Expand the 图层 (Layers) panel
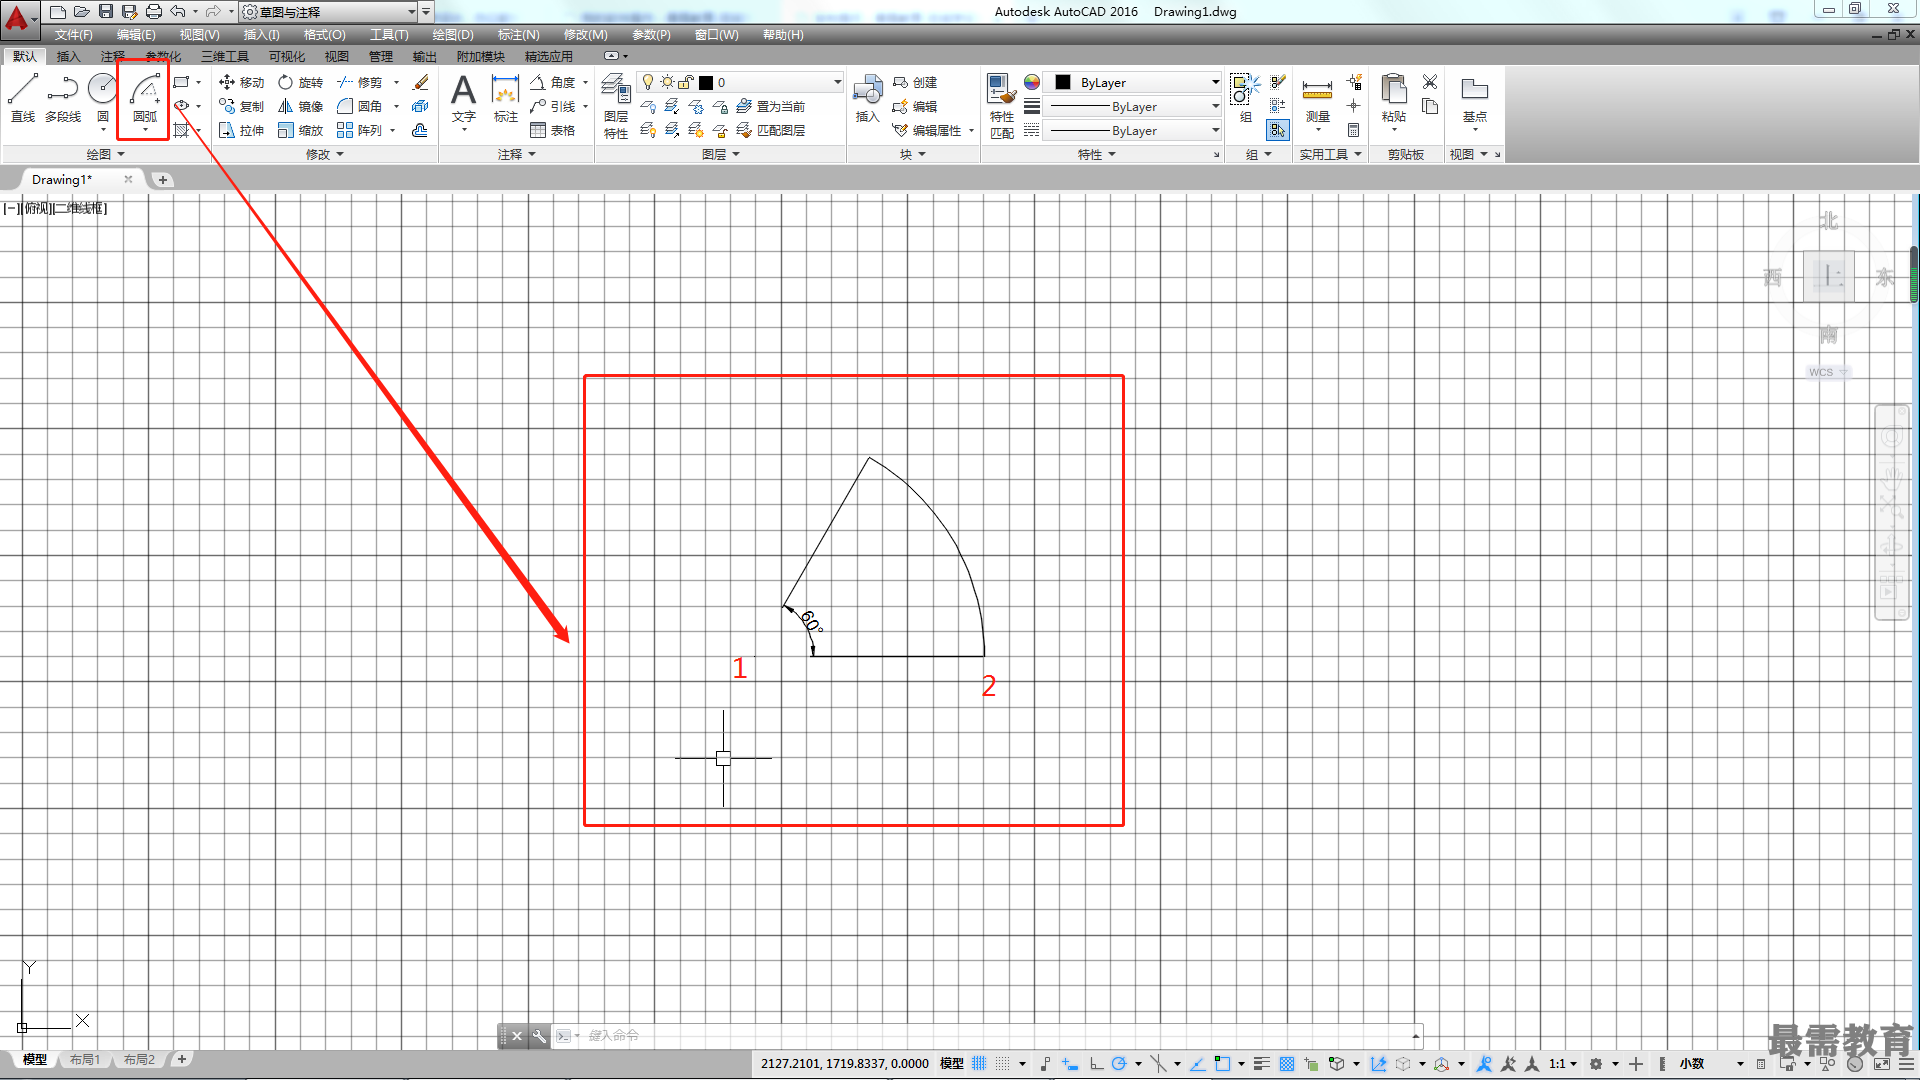The image size is (1920, 1080). coord(721,154)
